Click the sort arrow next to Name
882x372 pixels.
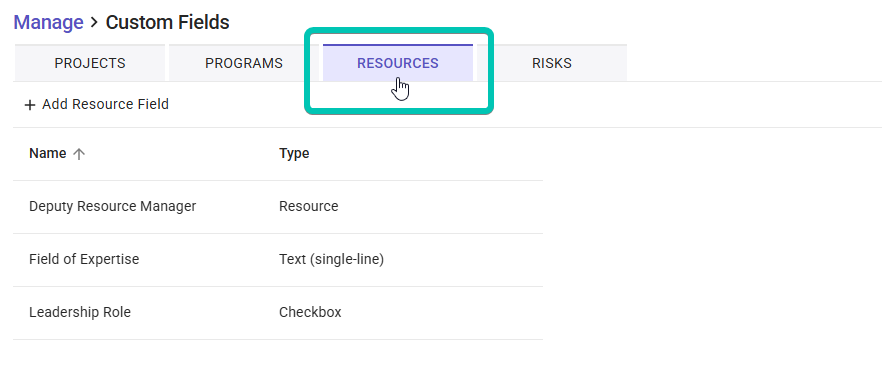click(79, 154)
